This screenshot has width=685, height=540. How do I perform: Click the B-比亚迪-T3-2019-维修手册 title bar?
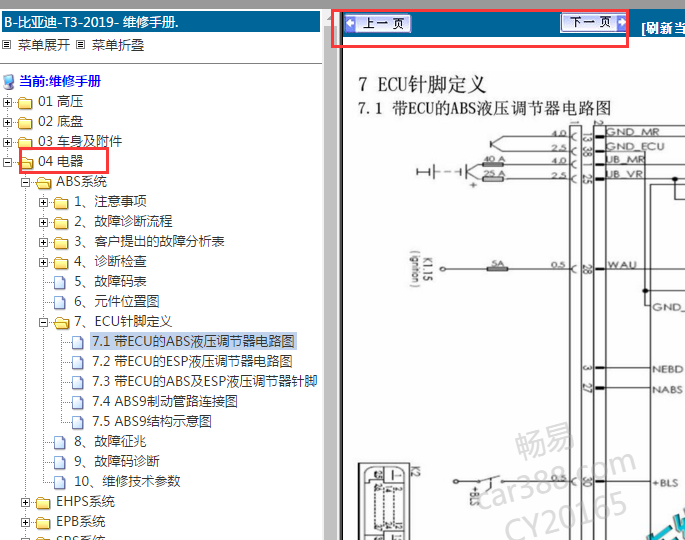click(161, 22)
